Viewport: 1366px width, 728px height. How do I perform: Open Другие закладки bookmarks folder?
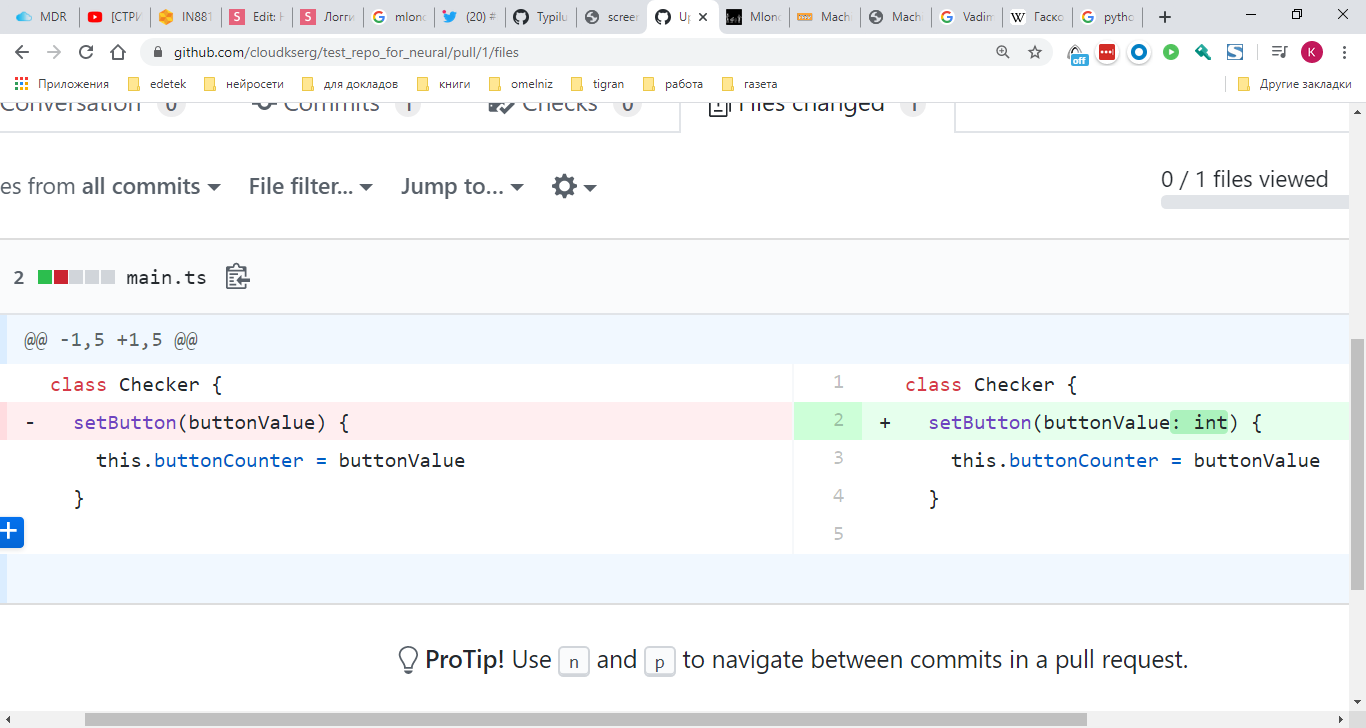(1294, 84)
